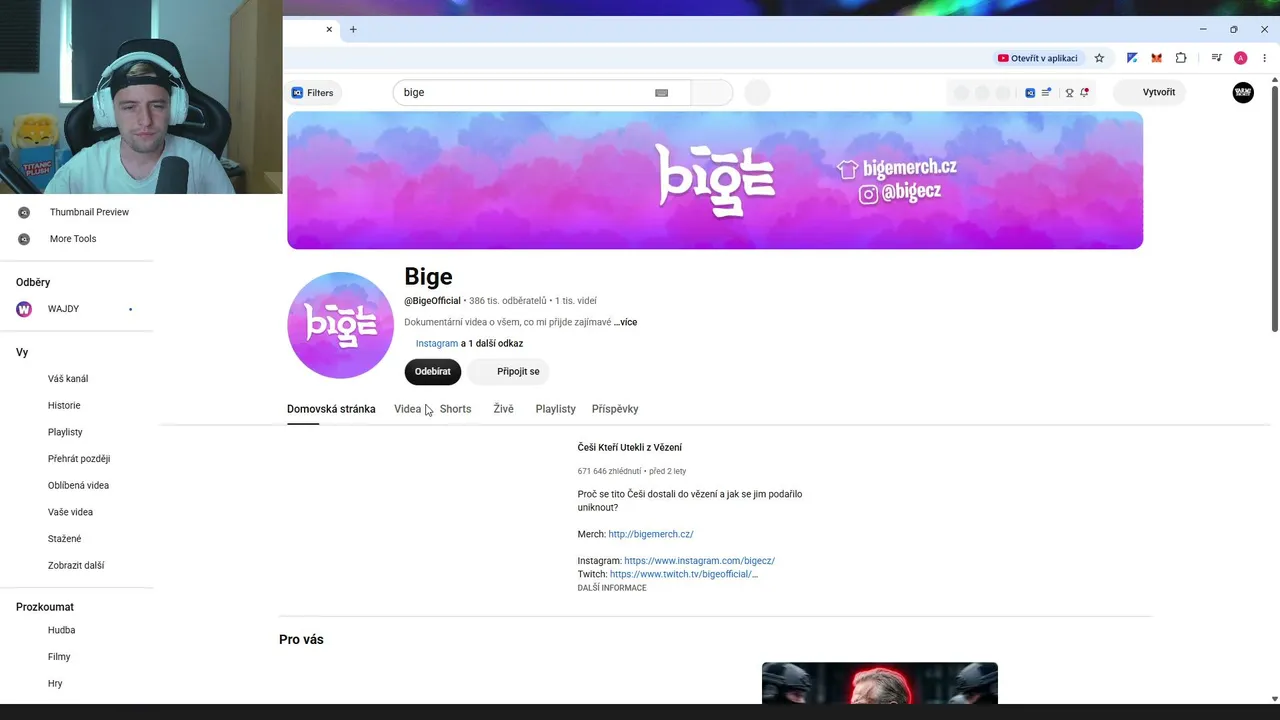Open the list icon with blue dot
The height and width of the screenshot is (720, 1280).
point(1046,93)
